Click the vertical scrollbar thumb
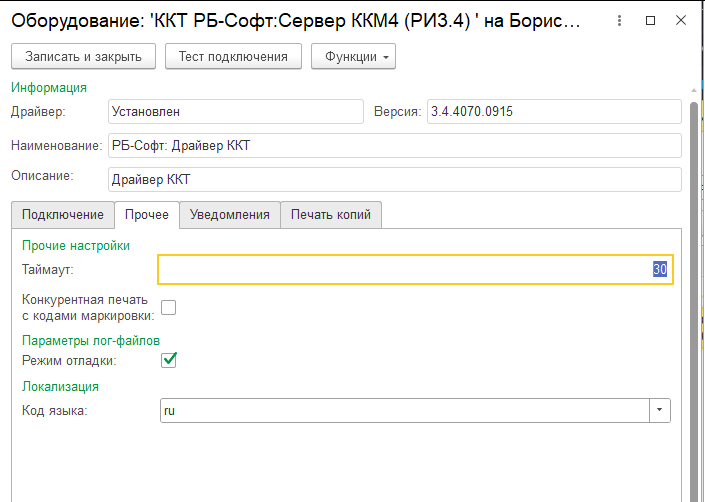Image resolution: width=705 pixels, height=502 pixels. pos(694,301)
